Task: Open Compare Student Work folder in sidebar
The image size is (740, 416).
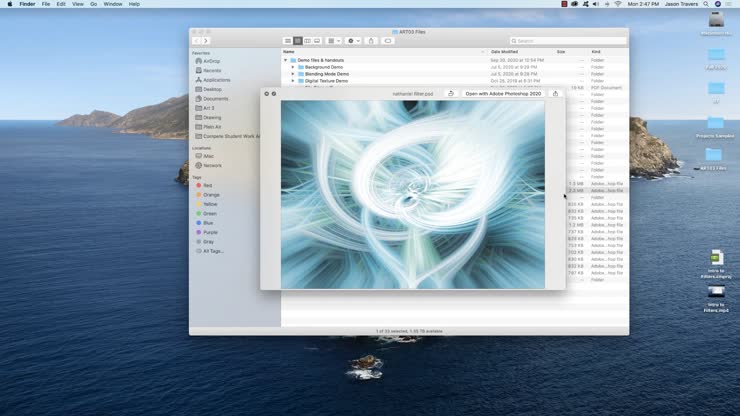Action: (227, 136)
